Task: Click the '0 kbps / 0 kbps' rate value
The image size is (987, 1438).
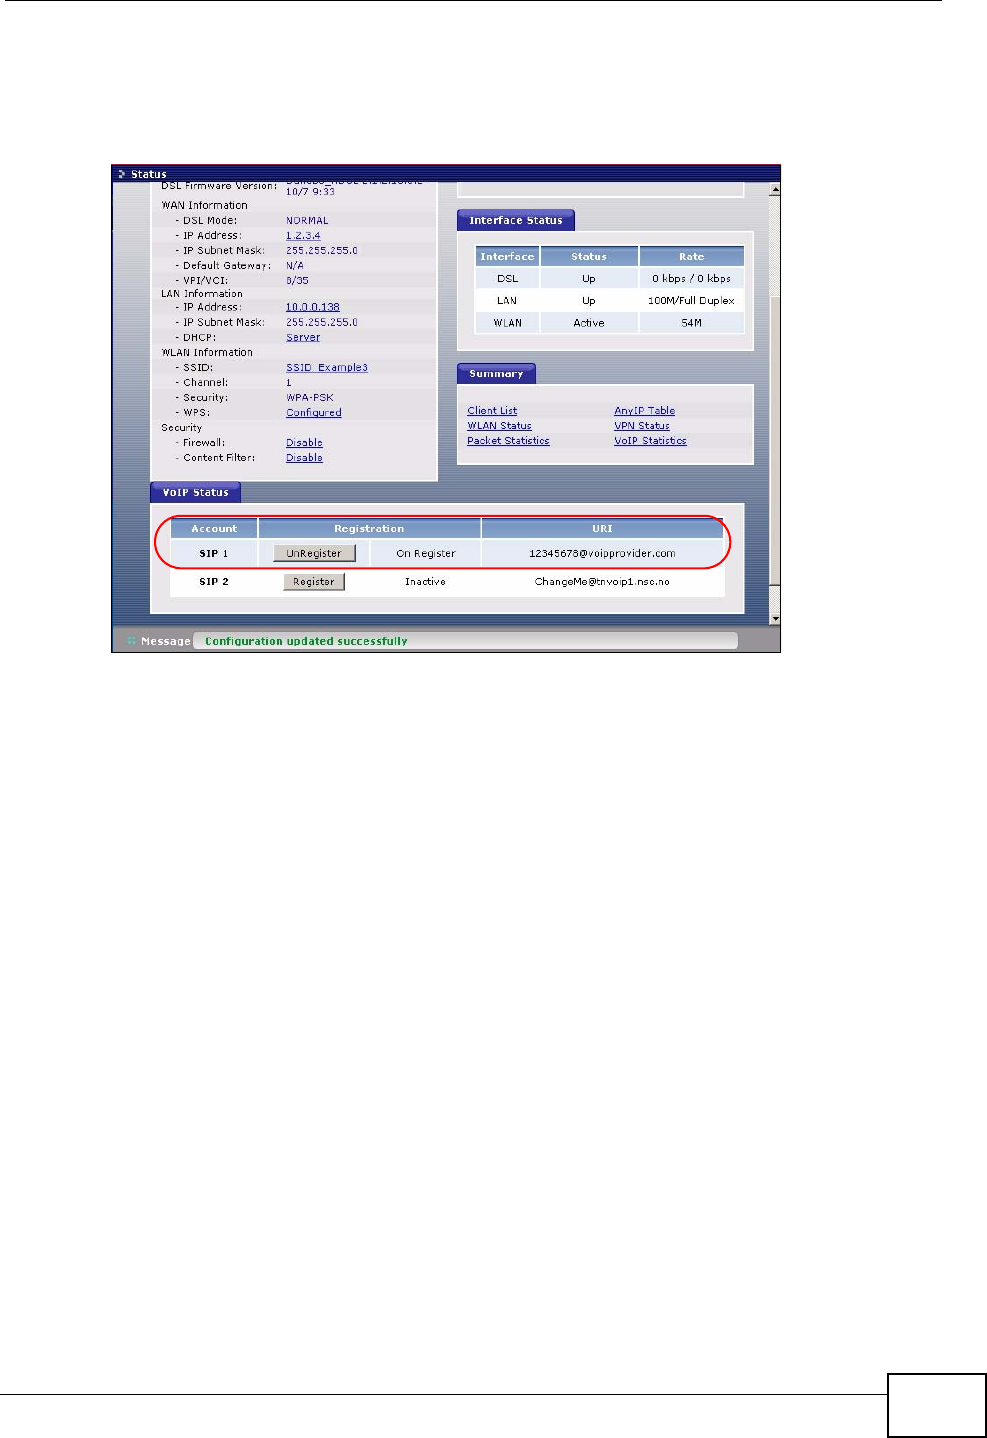Action: pos(691,279)
